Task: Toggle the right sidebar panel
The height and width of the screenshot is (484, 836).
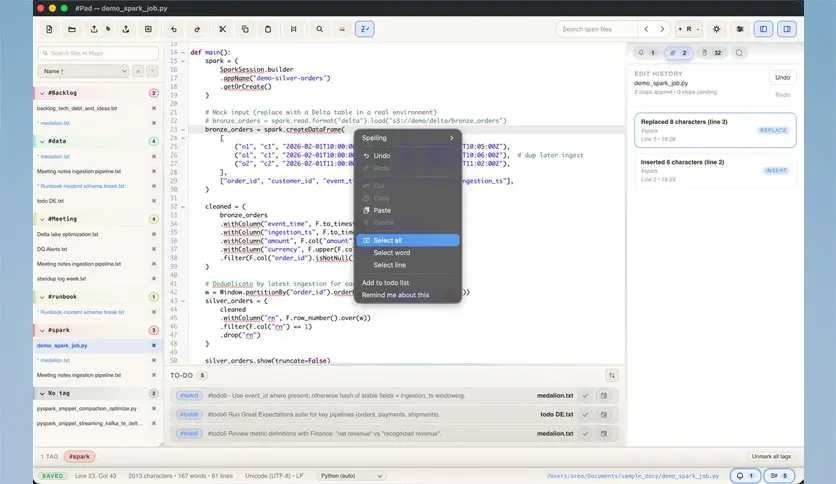Action: tap(787, 29)
